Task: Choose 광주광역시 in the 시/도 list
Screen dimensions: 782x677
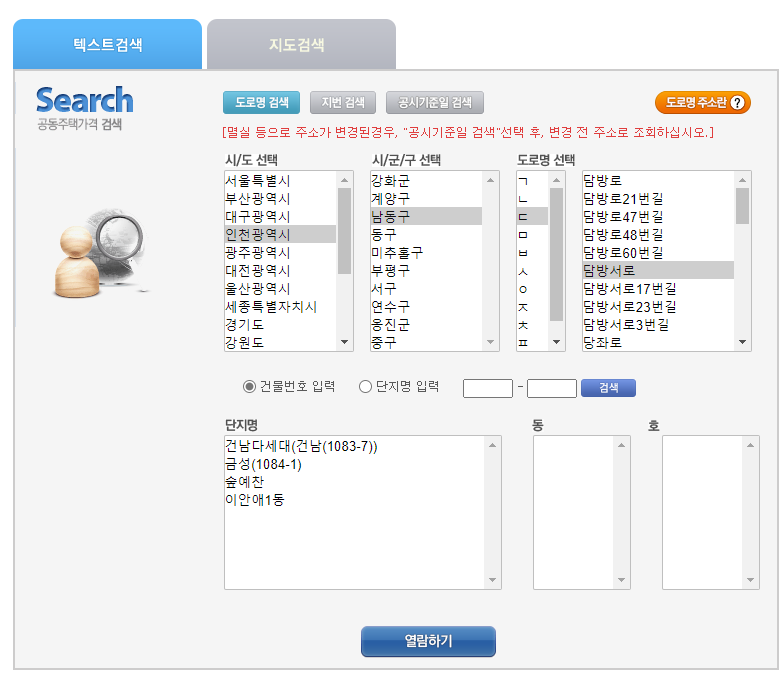Action: coord(280,252)
